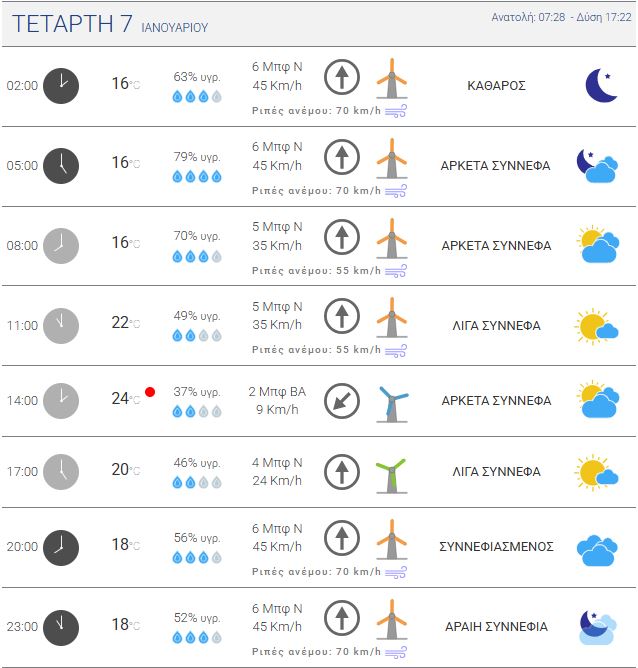The width and height of the screenshot is (638, 668).
Task: Click the clear night moon icon at 02:00
Action: tap(601, 85)
